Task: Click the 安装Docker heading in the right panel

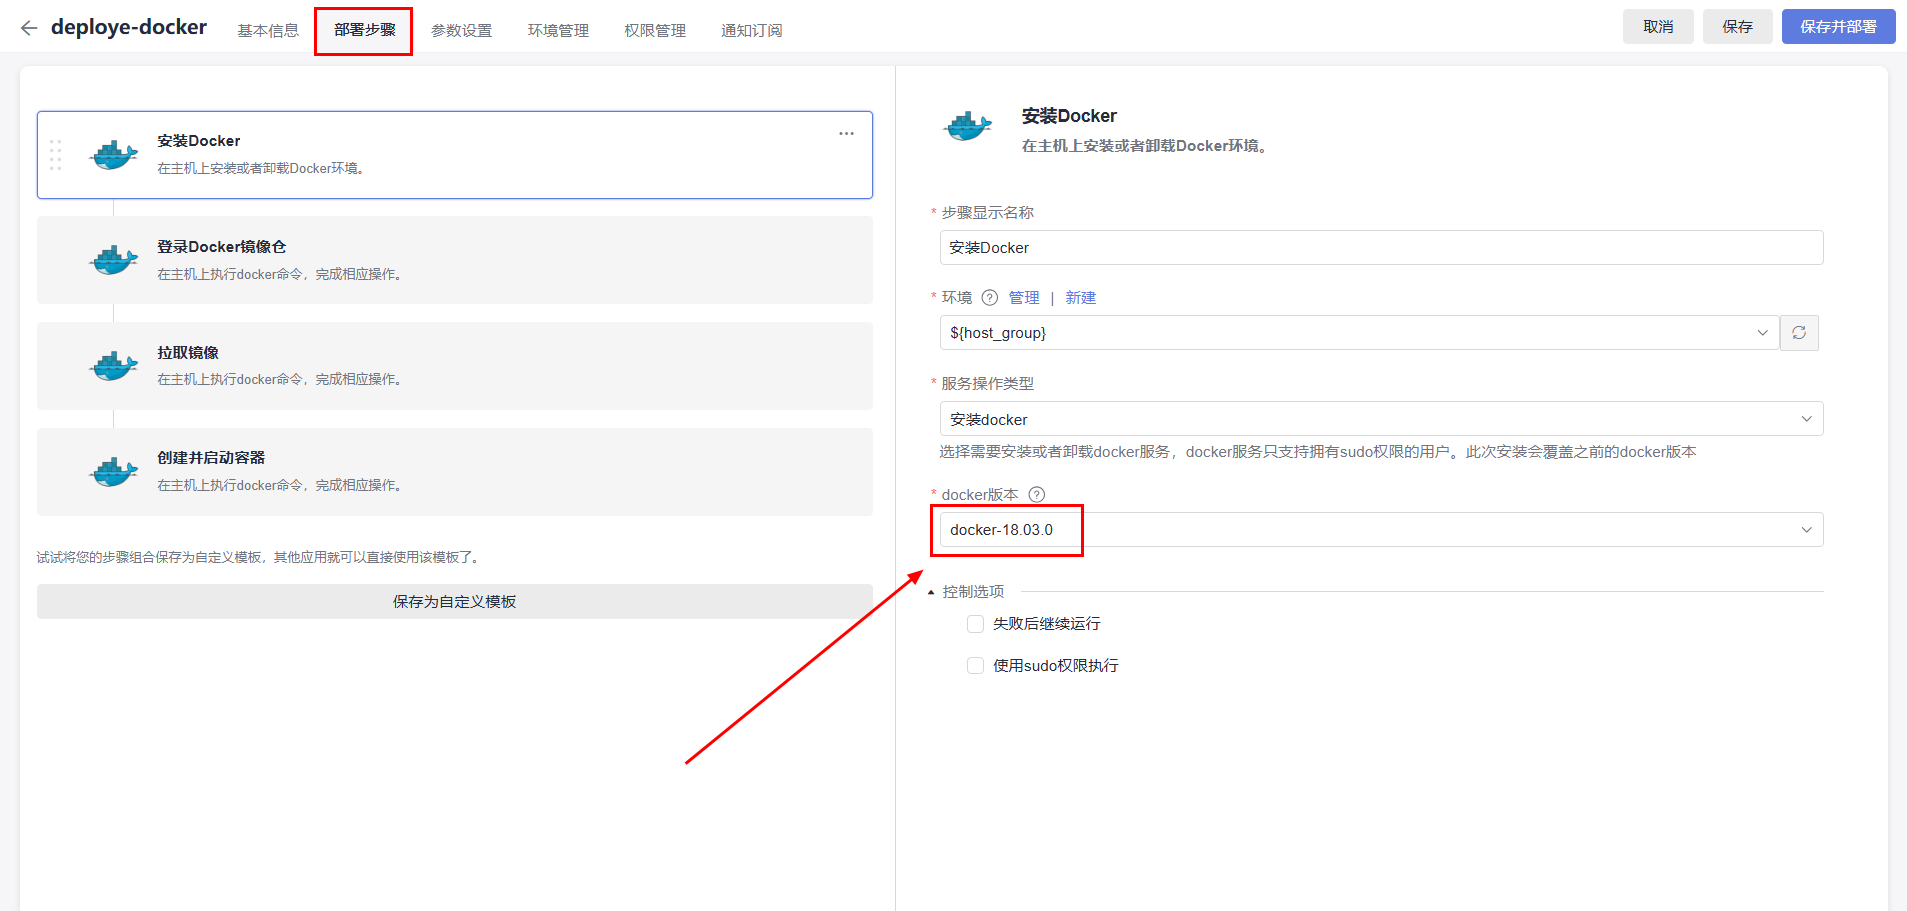Action: point(1069,116)
